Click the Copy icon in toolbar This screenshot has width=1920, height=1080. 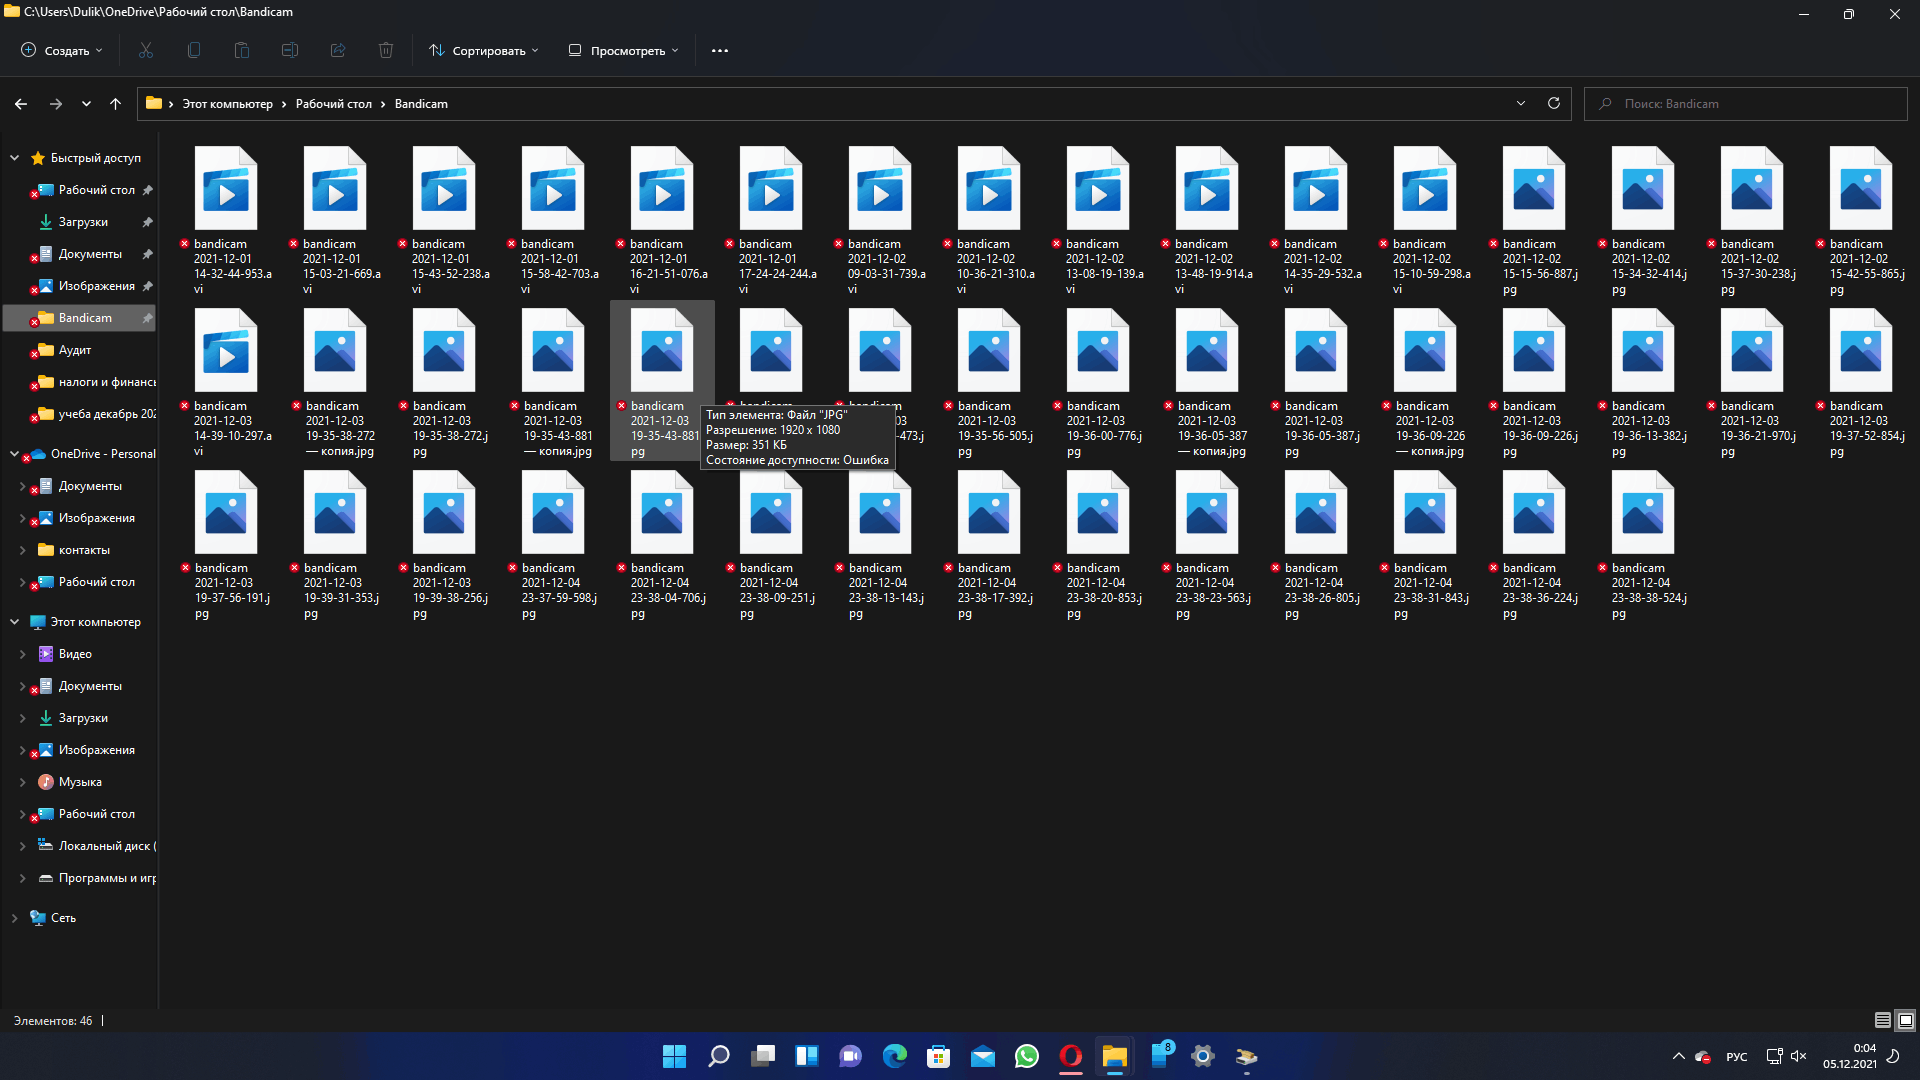(x=194, y=50)
